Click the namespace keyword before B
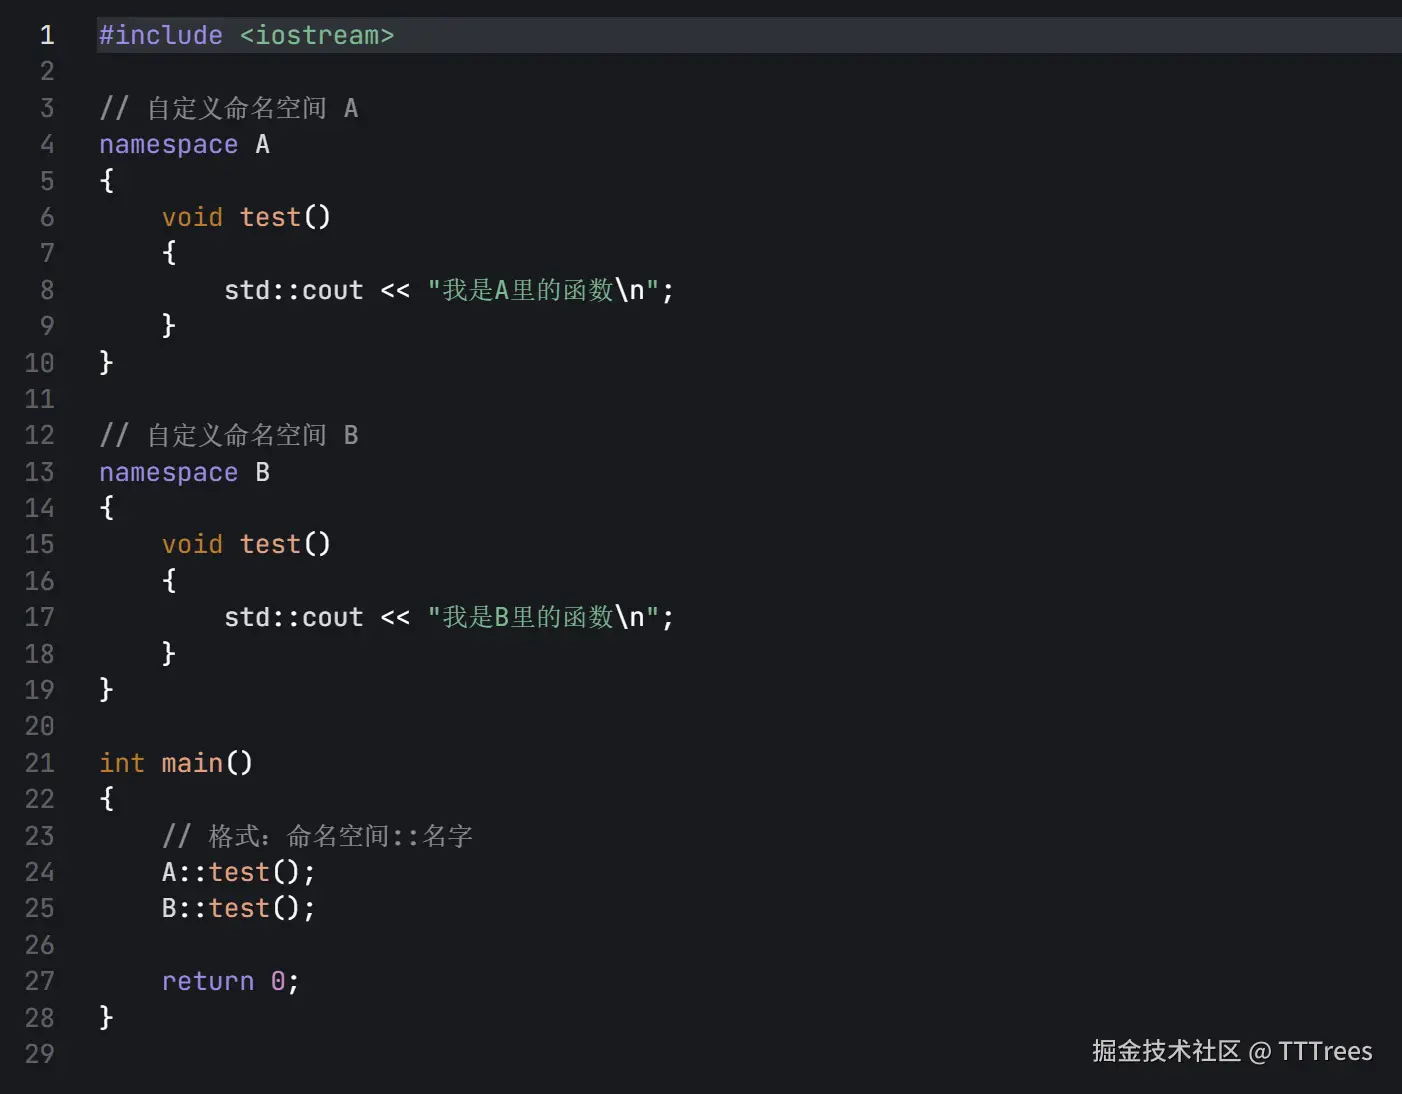The width and height of the screenshot is (1402, 1094). pyautogui.click(x=168, y=472)
